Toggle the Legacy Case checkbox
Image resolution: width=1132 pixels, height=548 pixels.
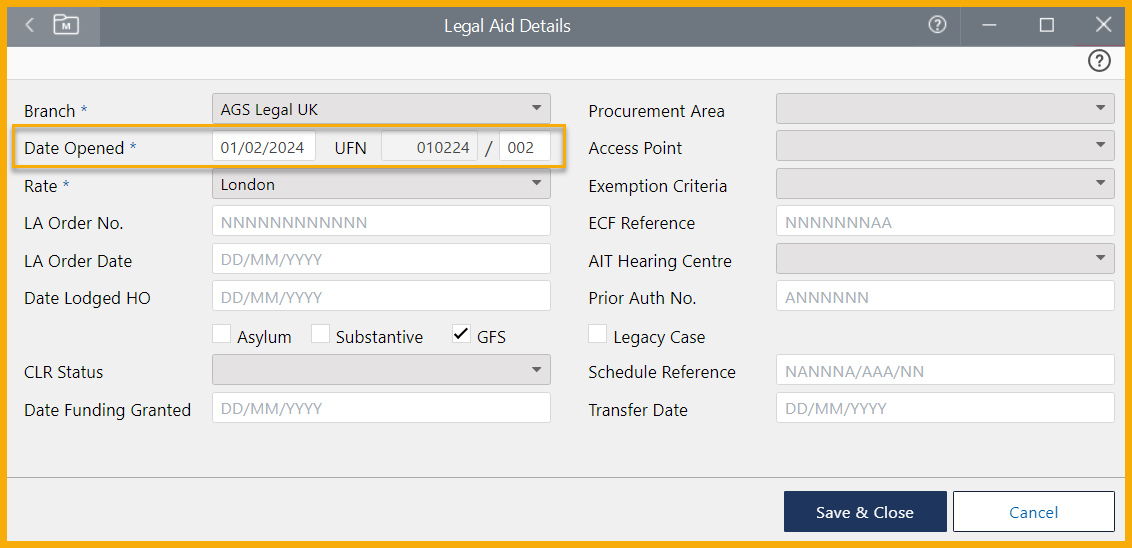pos(598,335)
